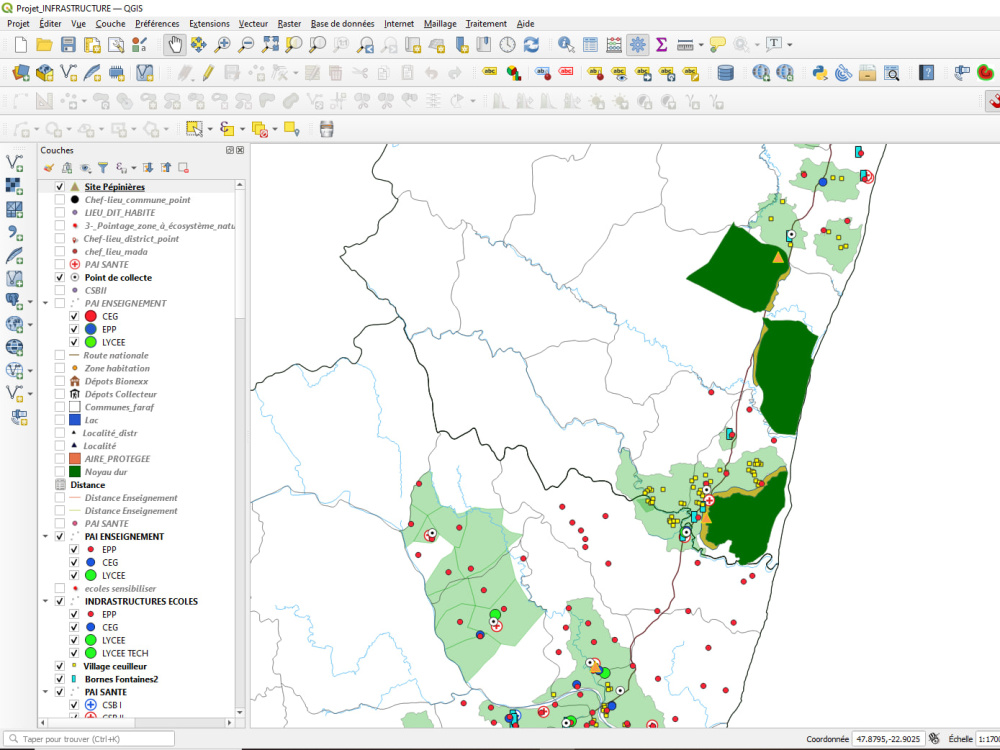The image size is (1000, 750).
Task: Open the Vecteur menu
Action: [x=253, y=24]
